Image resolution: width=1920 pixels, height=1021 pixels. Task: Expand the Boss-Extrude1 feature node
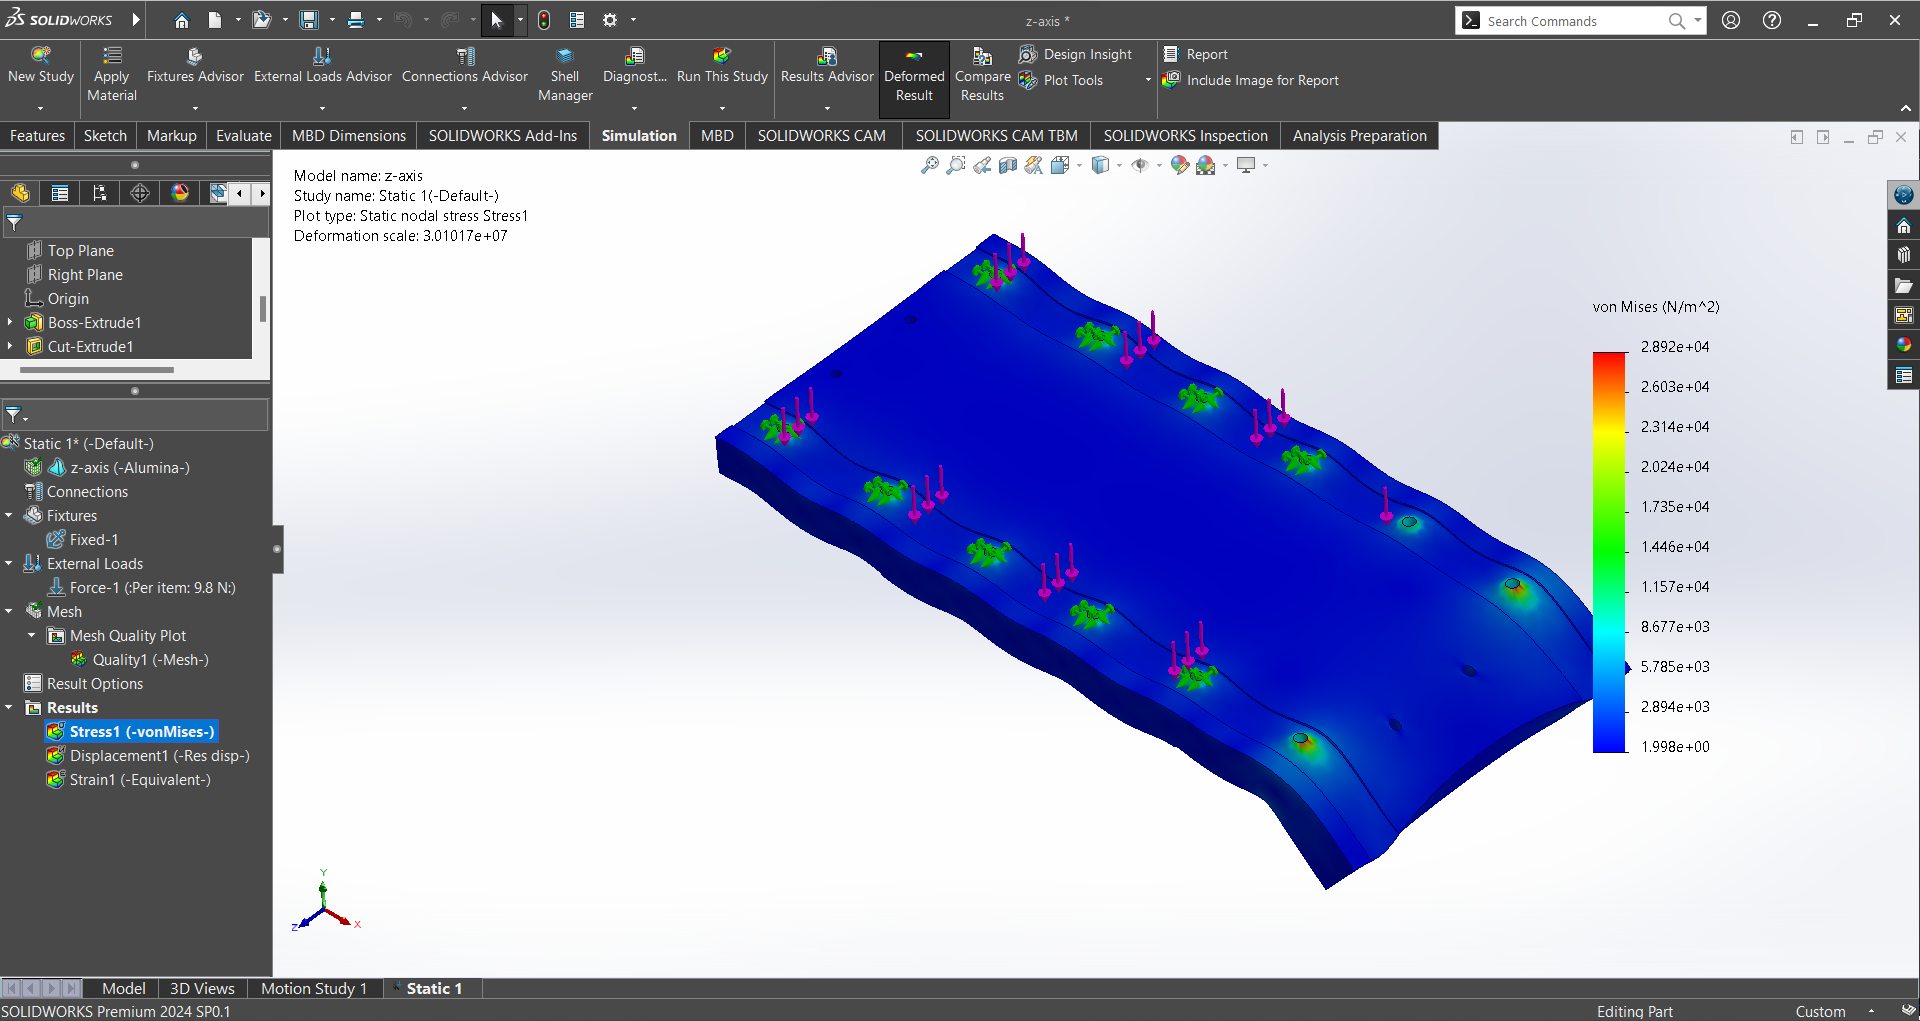[x=11, y=323]
